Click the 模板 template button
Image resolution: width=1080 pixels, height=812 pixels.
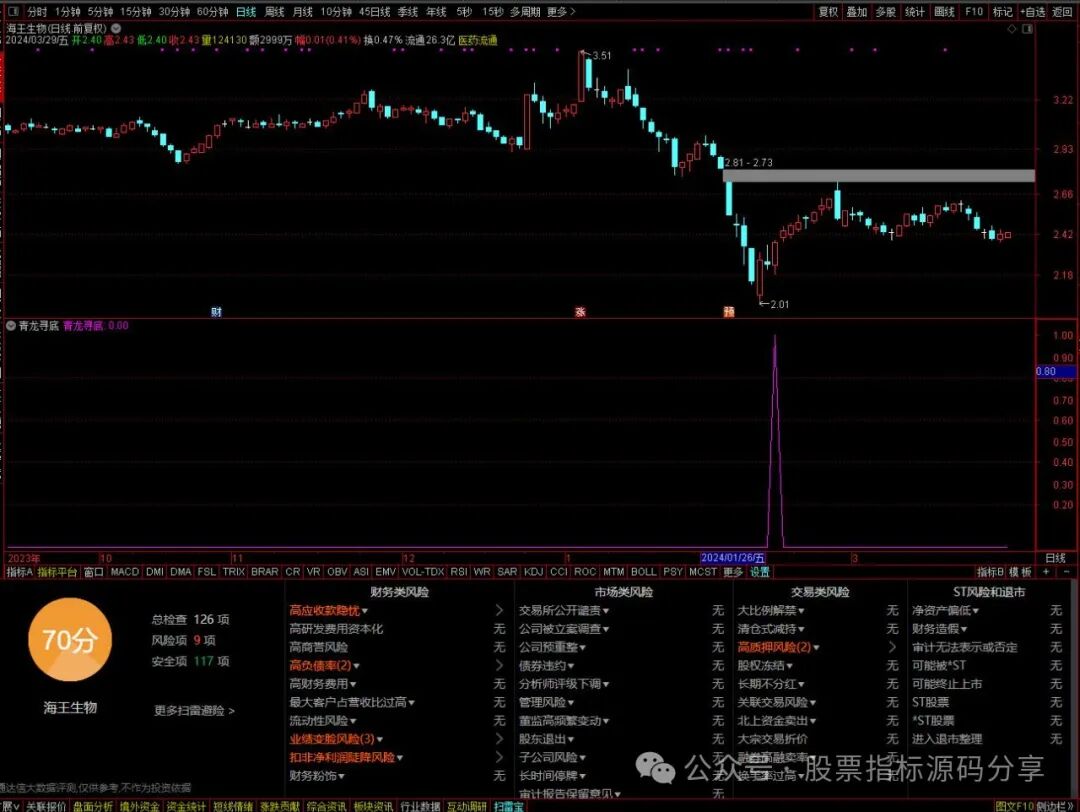1021,572
